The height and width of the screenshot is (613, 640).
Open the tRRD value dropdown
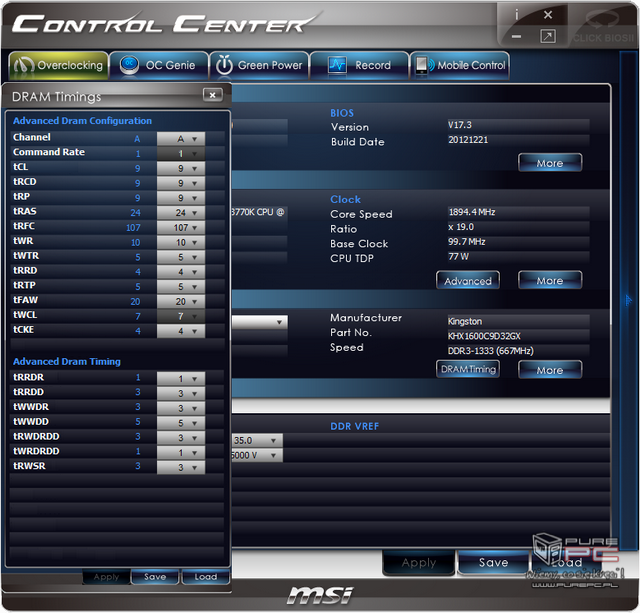coord(181,272)
